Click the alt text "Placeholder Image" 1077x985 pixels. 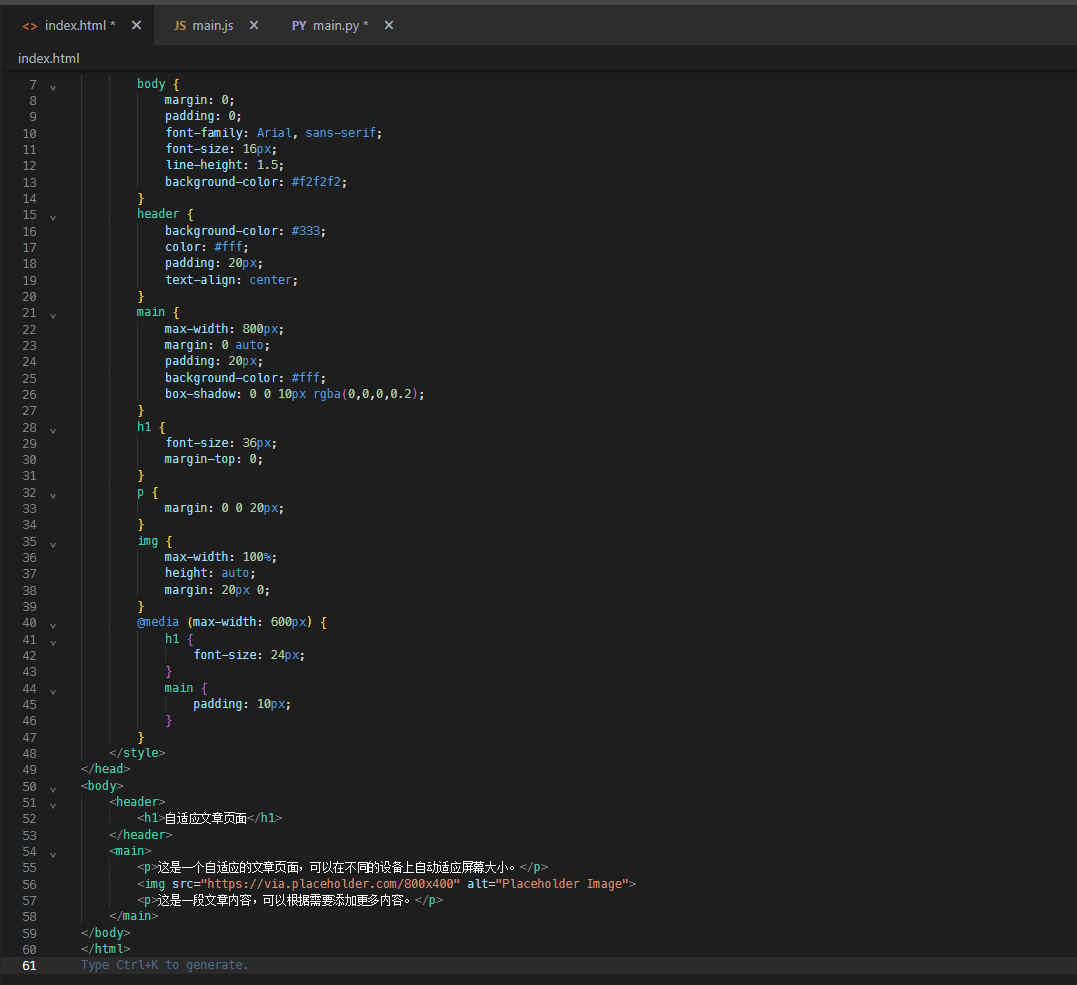pyautogui.click(x=562, y=884)
